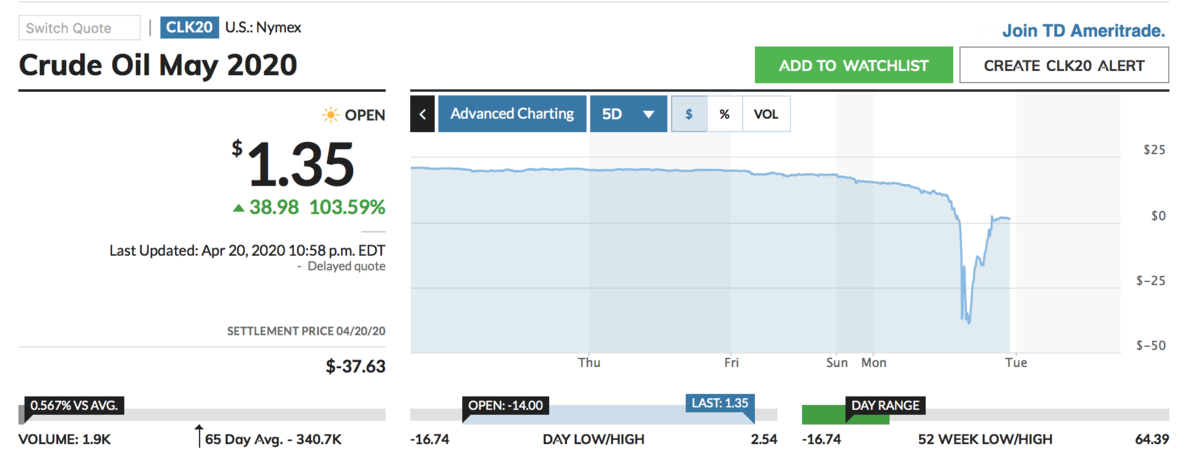Click the Mon label on the chart axis
Viewport: 1200px width, 460px height.
pos(874,363)
